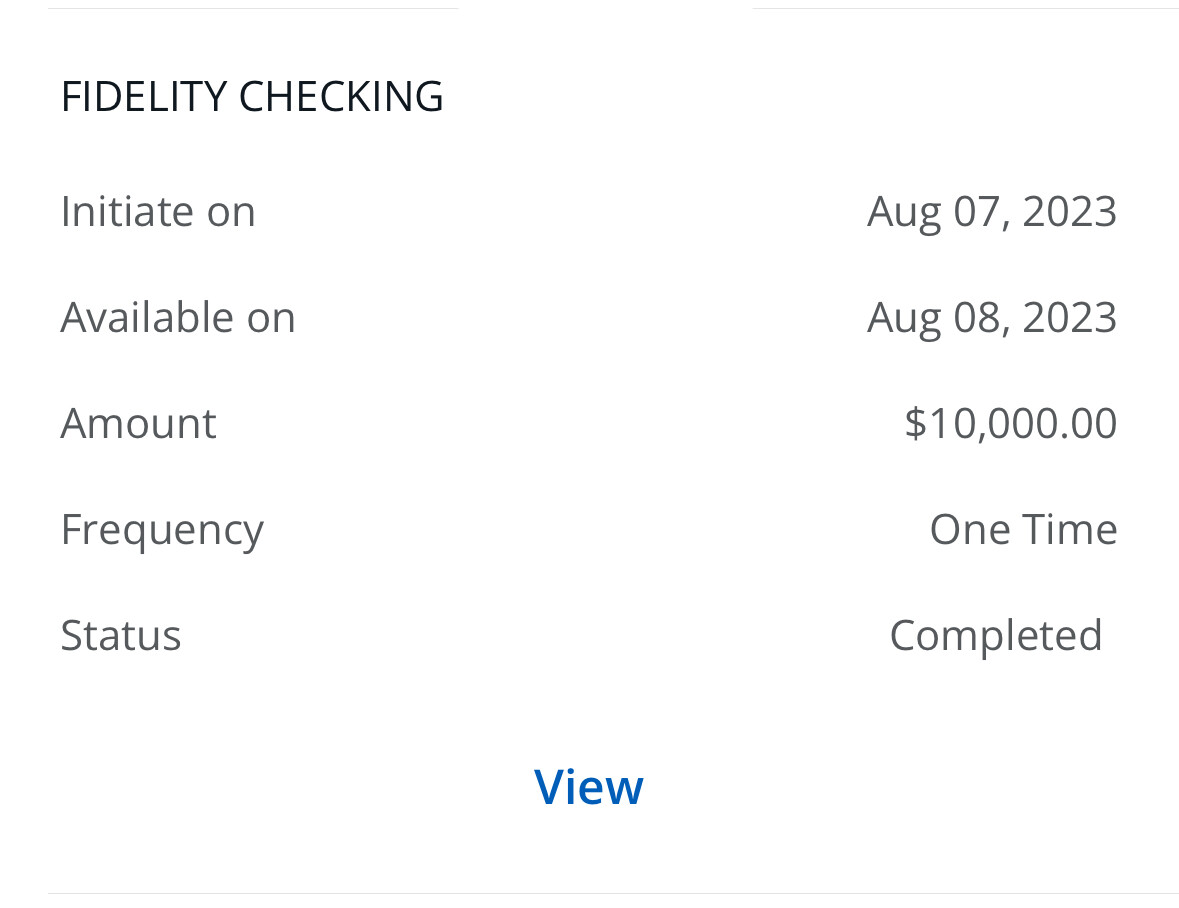This screenshot has width=1179, height=908.
Task: Open the transfer record card
Action: [589, 450]
